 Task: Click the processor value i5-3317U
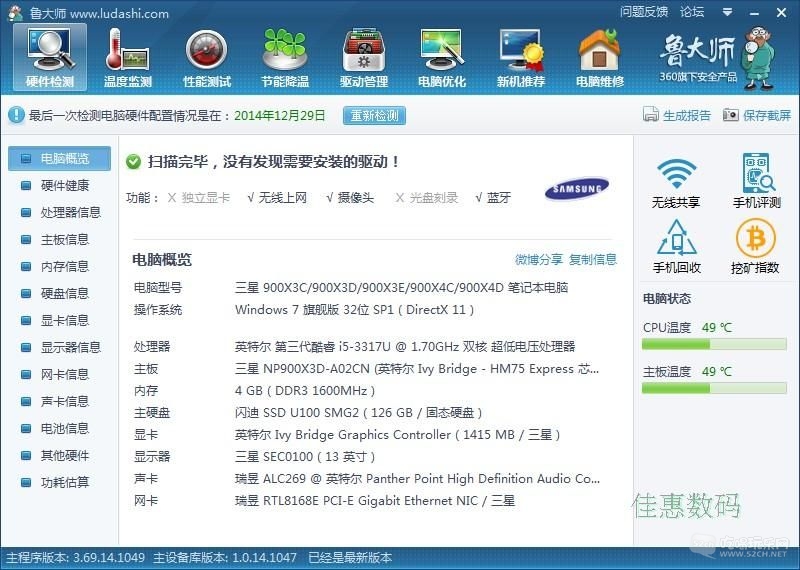coord(405,346)
